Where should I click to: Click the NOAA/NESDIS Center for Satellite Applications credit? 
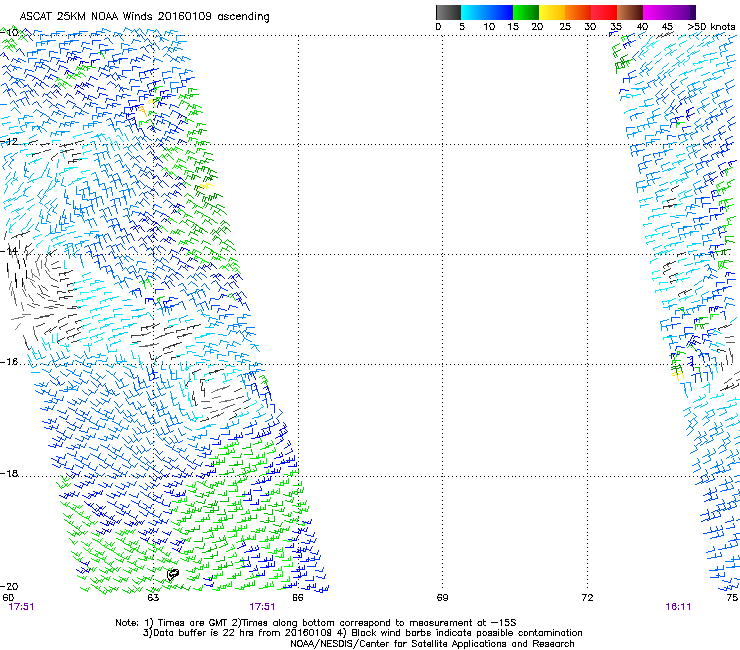432,644
